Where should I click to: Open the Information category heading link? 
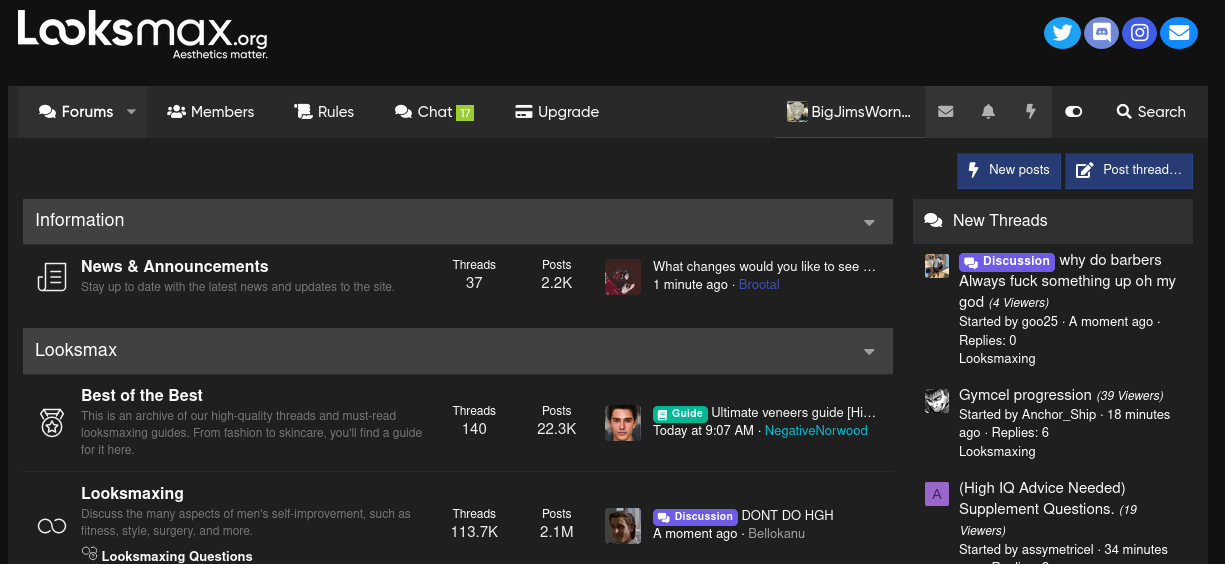[80, 220]
